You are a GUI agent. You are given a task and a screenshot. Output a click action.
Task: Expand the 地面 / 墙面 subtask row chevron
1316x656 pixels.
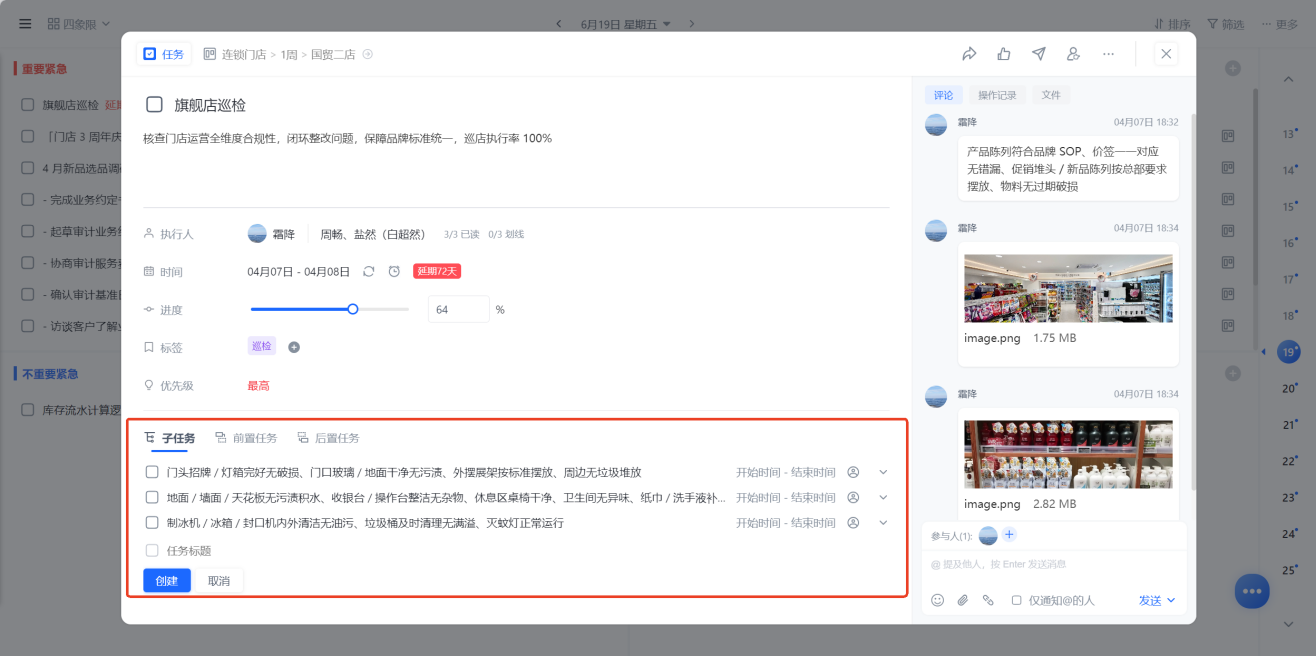(x=883, y=497)
